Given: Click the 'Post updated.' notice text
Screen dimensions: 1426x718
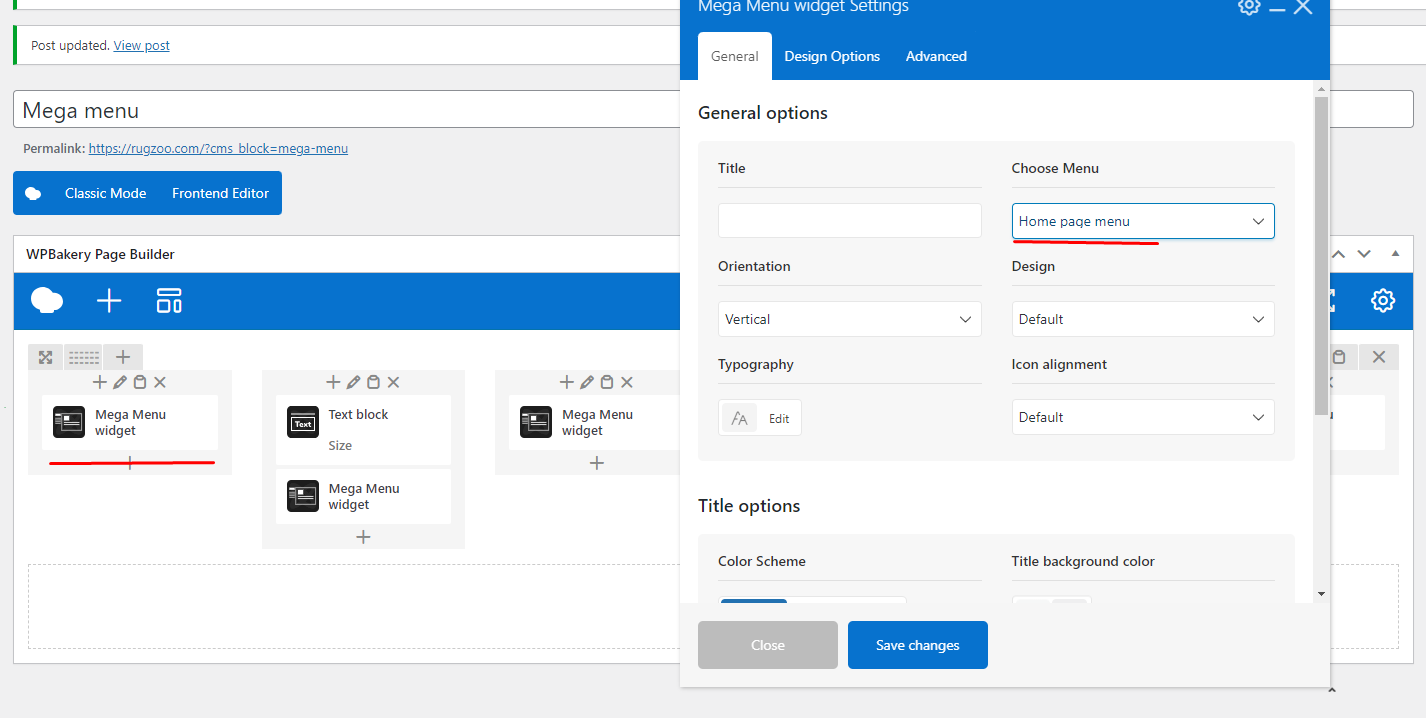Looking at the screenshot, I should tap(70, 45).
